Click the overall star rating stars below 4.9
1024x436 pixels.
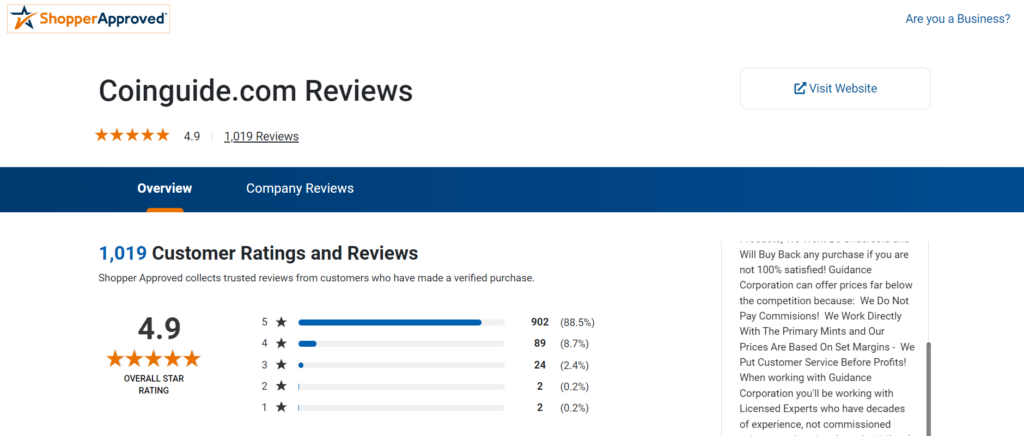153,358
